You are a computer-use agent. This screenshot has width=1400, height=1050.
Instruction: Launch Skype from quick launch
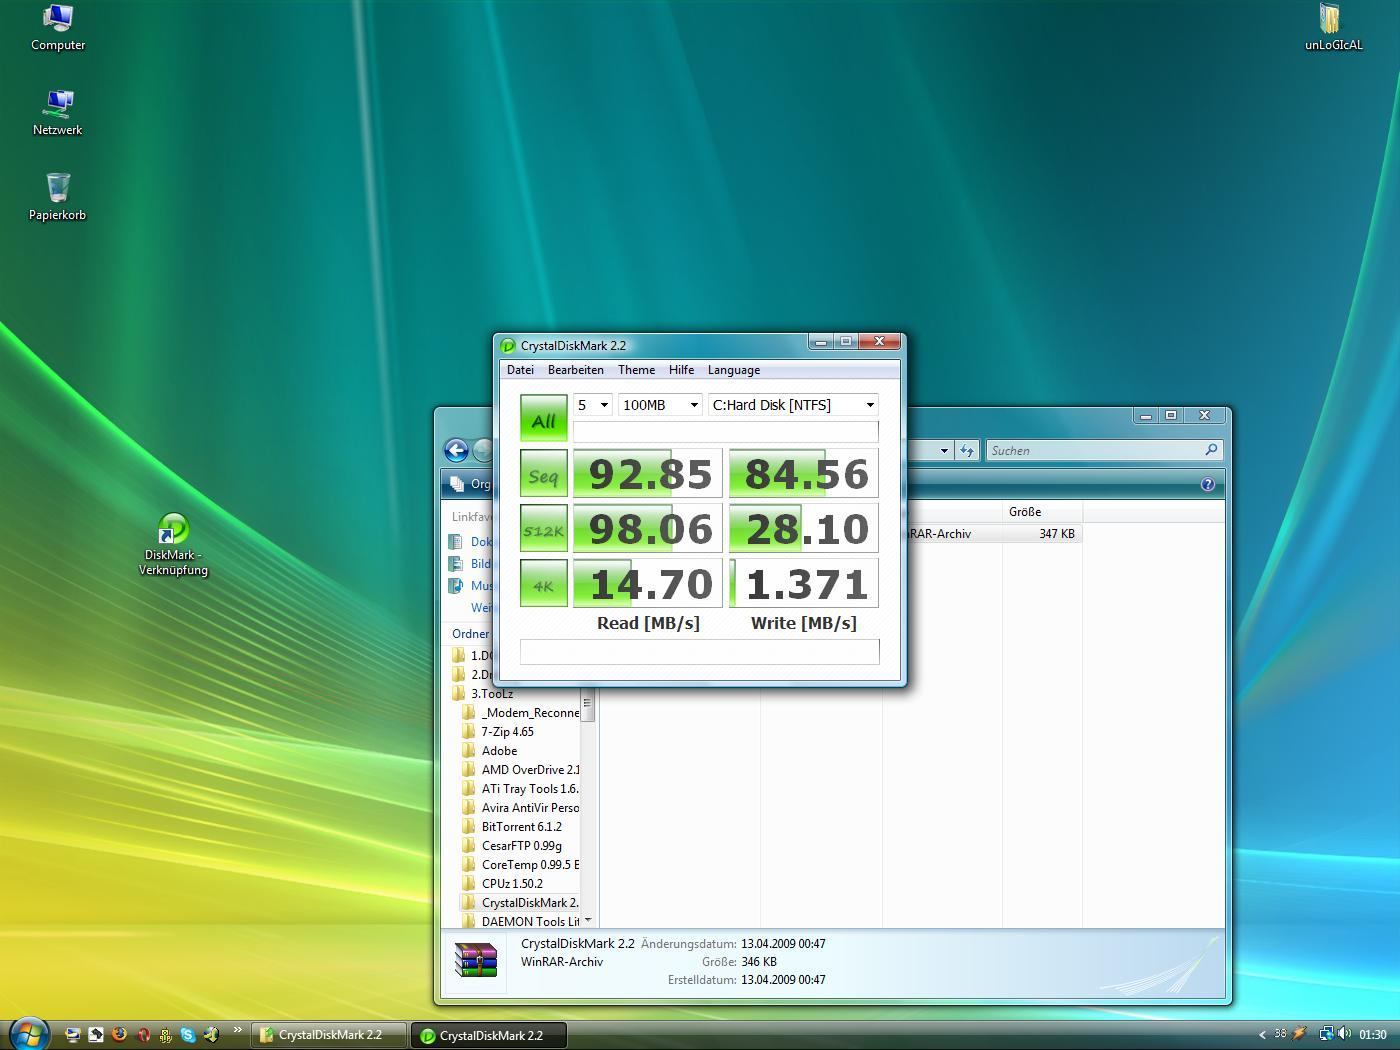188,1035
